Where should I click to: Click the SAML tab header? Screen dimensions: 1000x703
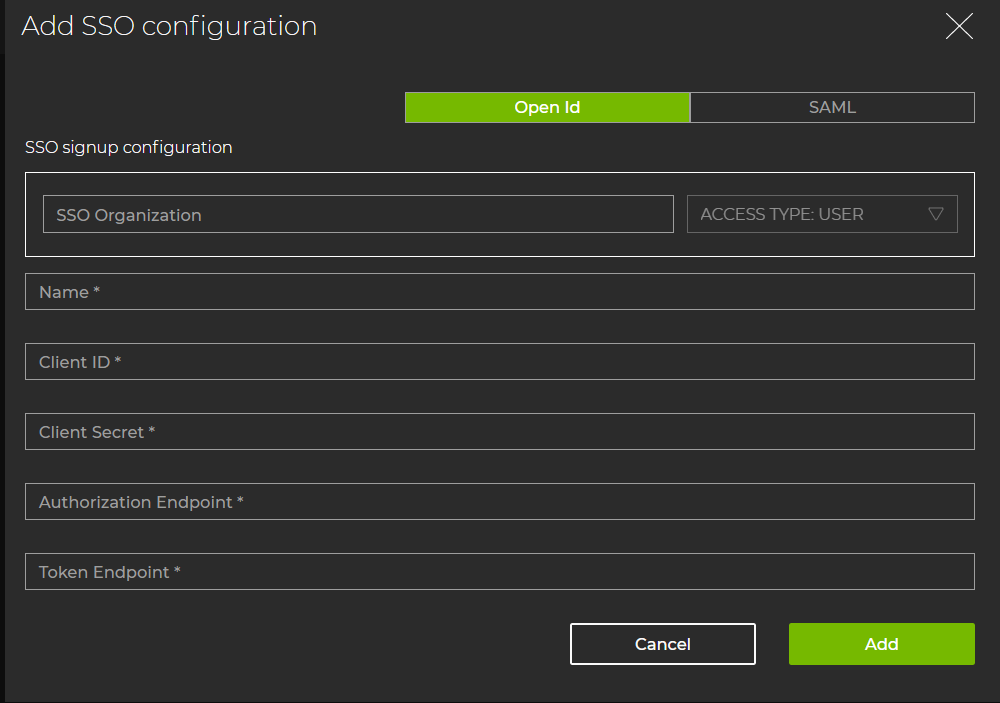pyautogui.click(x=832, y=107)
